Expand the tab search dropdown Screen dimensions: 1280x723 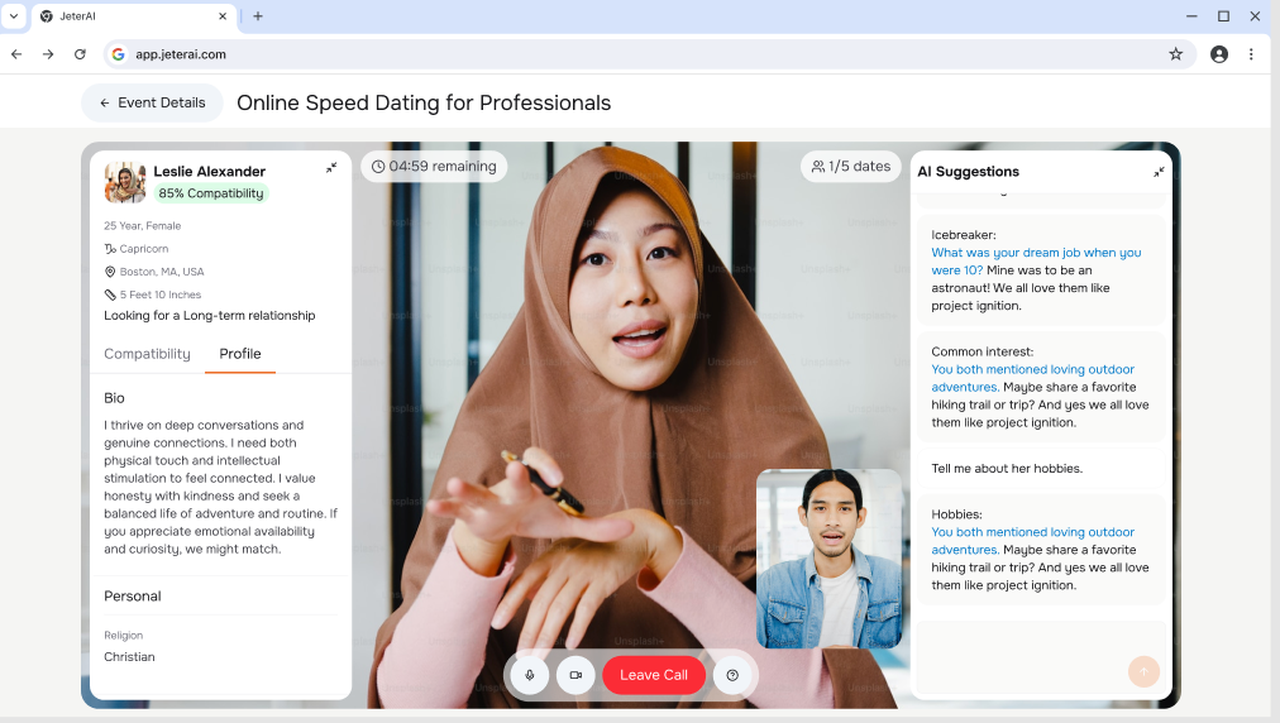coord(14,16)
